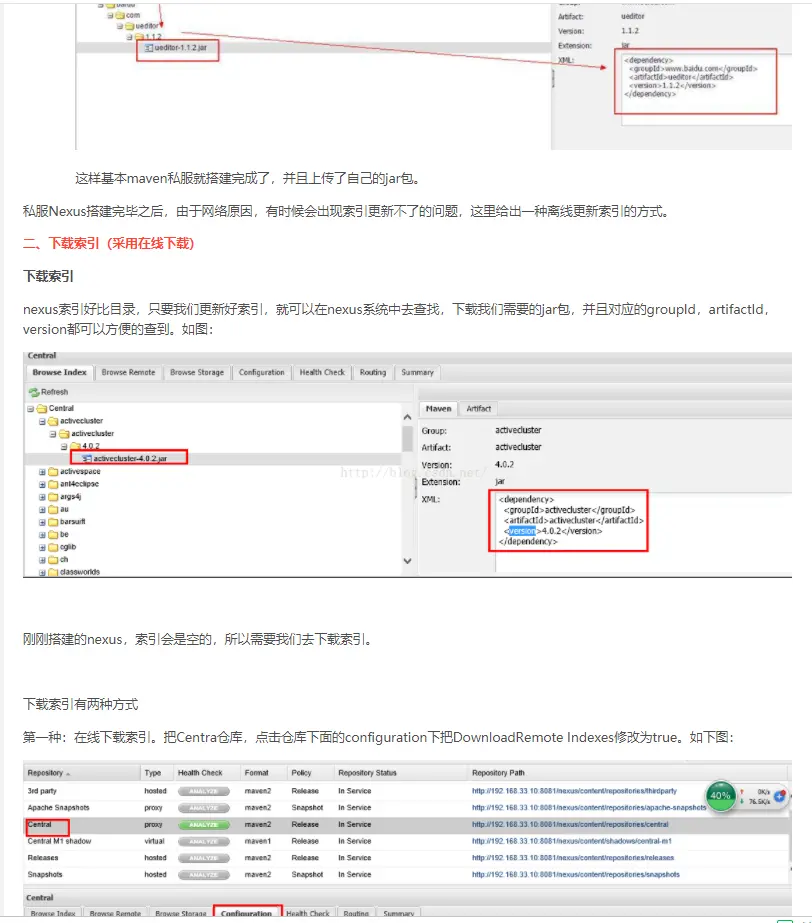Select the ueditor-1.1.2.jar tree item

tap(180, 48)
